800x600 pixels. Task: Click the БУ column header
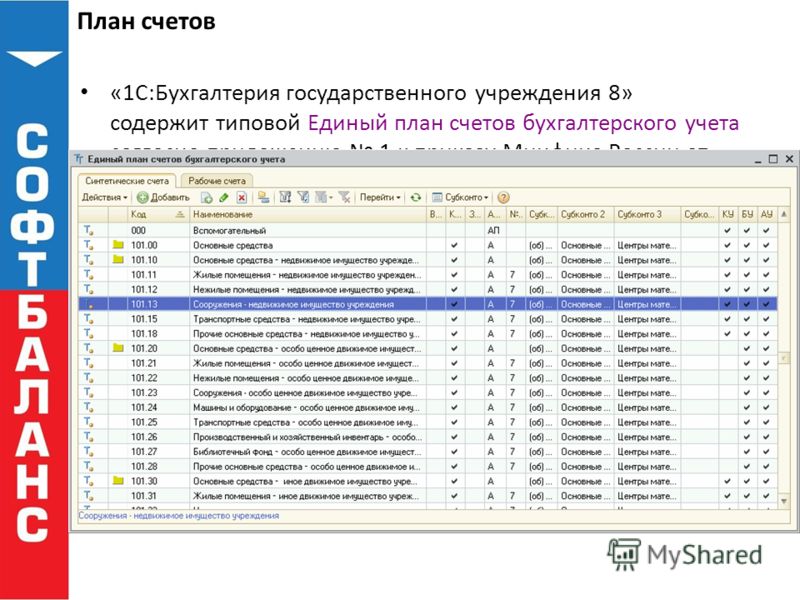click(x=747, y=215)
